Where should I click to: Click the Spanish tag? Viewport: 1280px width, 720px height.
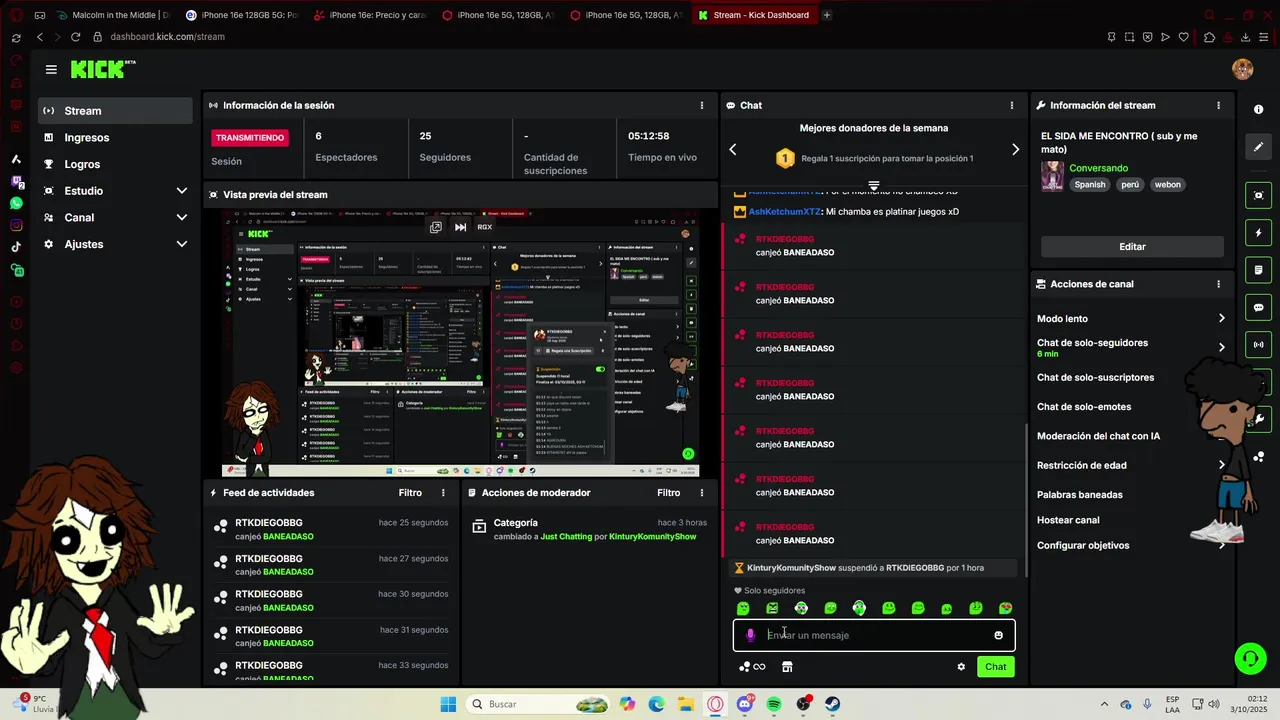(x=1090, y=185)
